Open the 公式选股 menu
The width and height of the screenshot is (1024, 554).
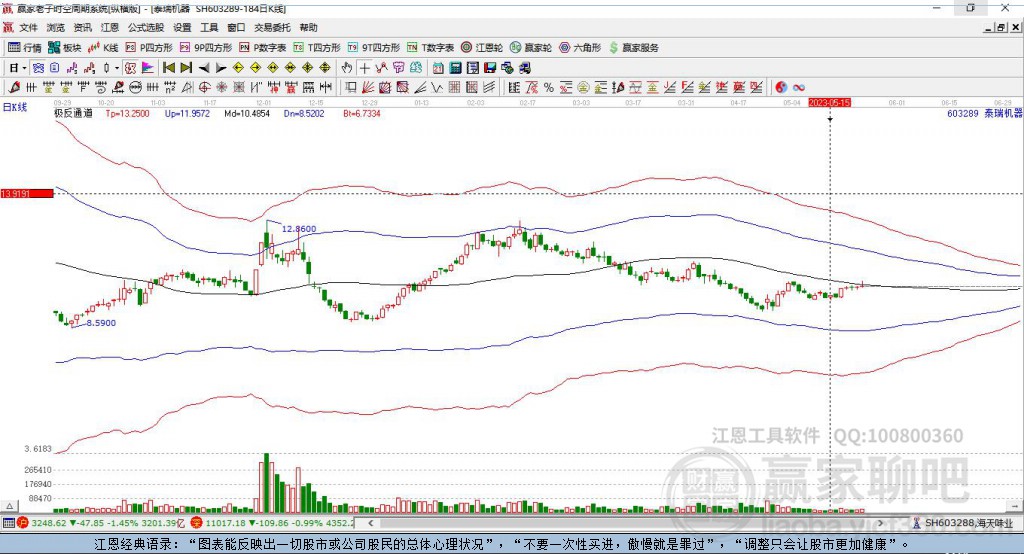pyautogui.click(x=146, y=27)
